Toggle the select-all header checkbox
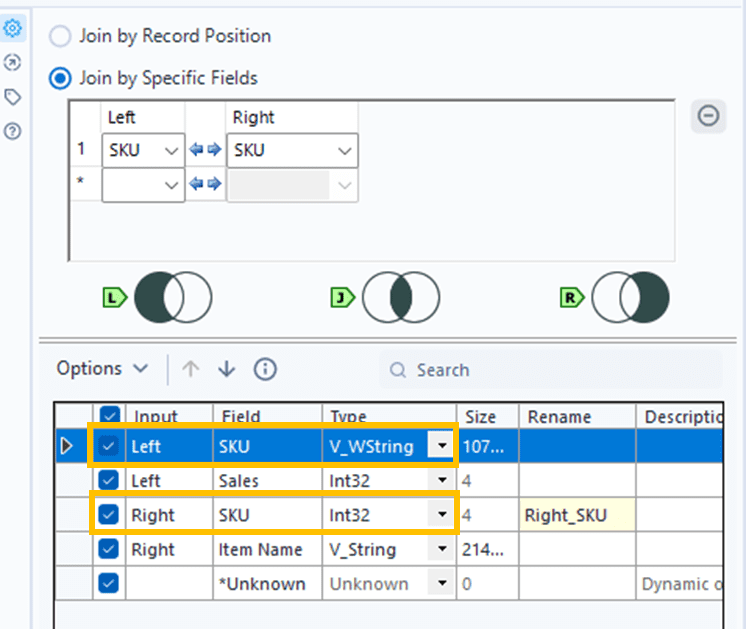This screenshot has height=629, width=746. pos(109,414)
